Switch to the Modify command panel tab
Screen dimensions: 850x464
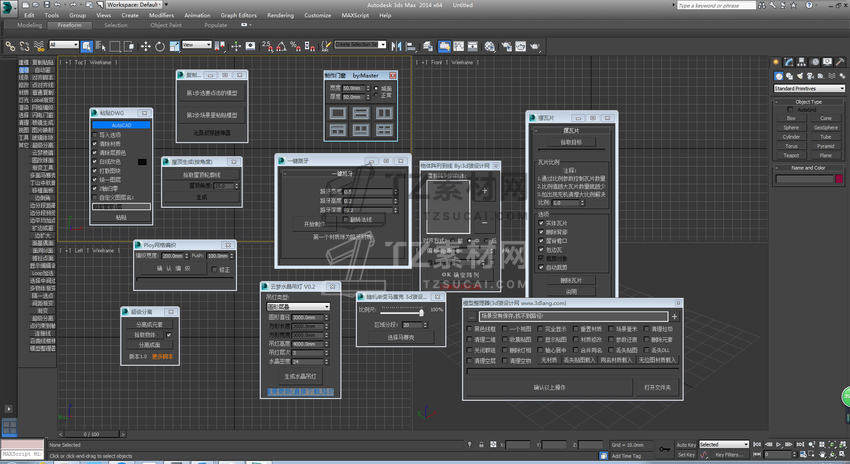(789, 62)
